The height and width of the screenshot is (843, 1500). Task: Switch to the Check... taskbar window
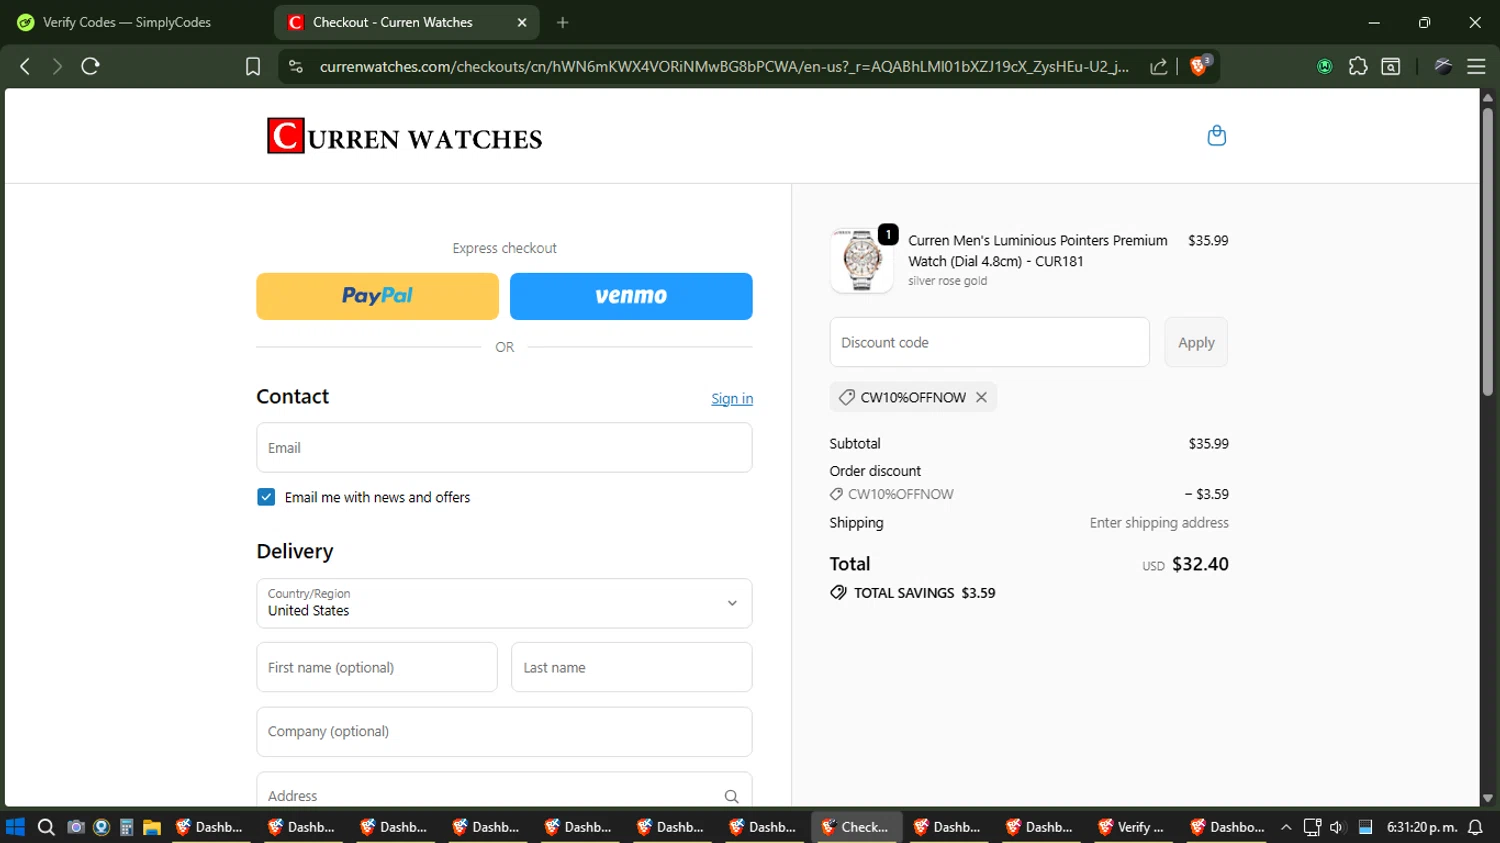[856, 827]
